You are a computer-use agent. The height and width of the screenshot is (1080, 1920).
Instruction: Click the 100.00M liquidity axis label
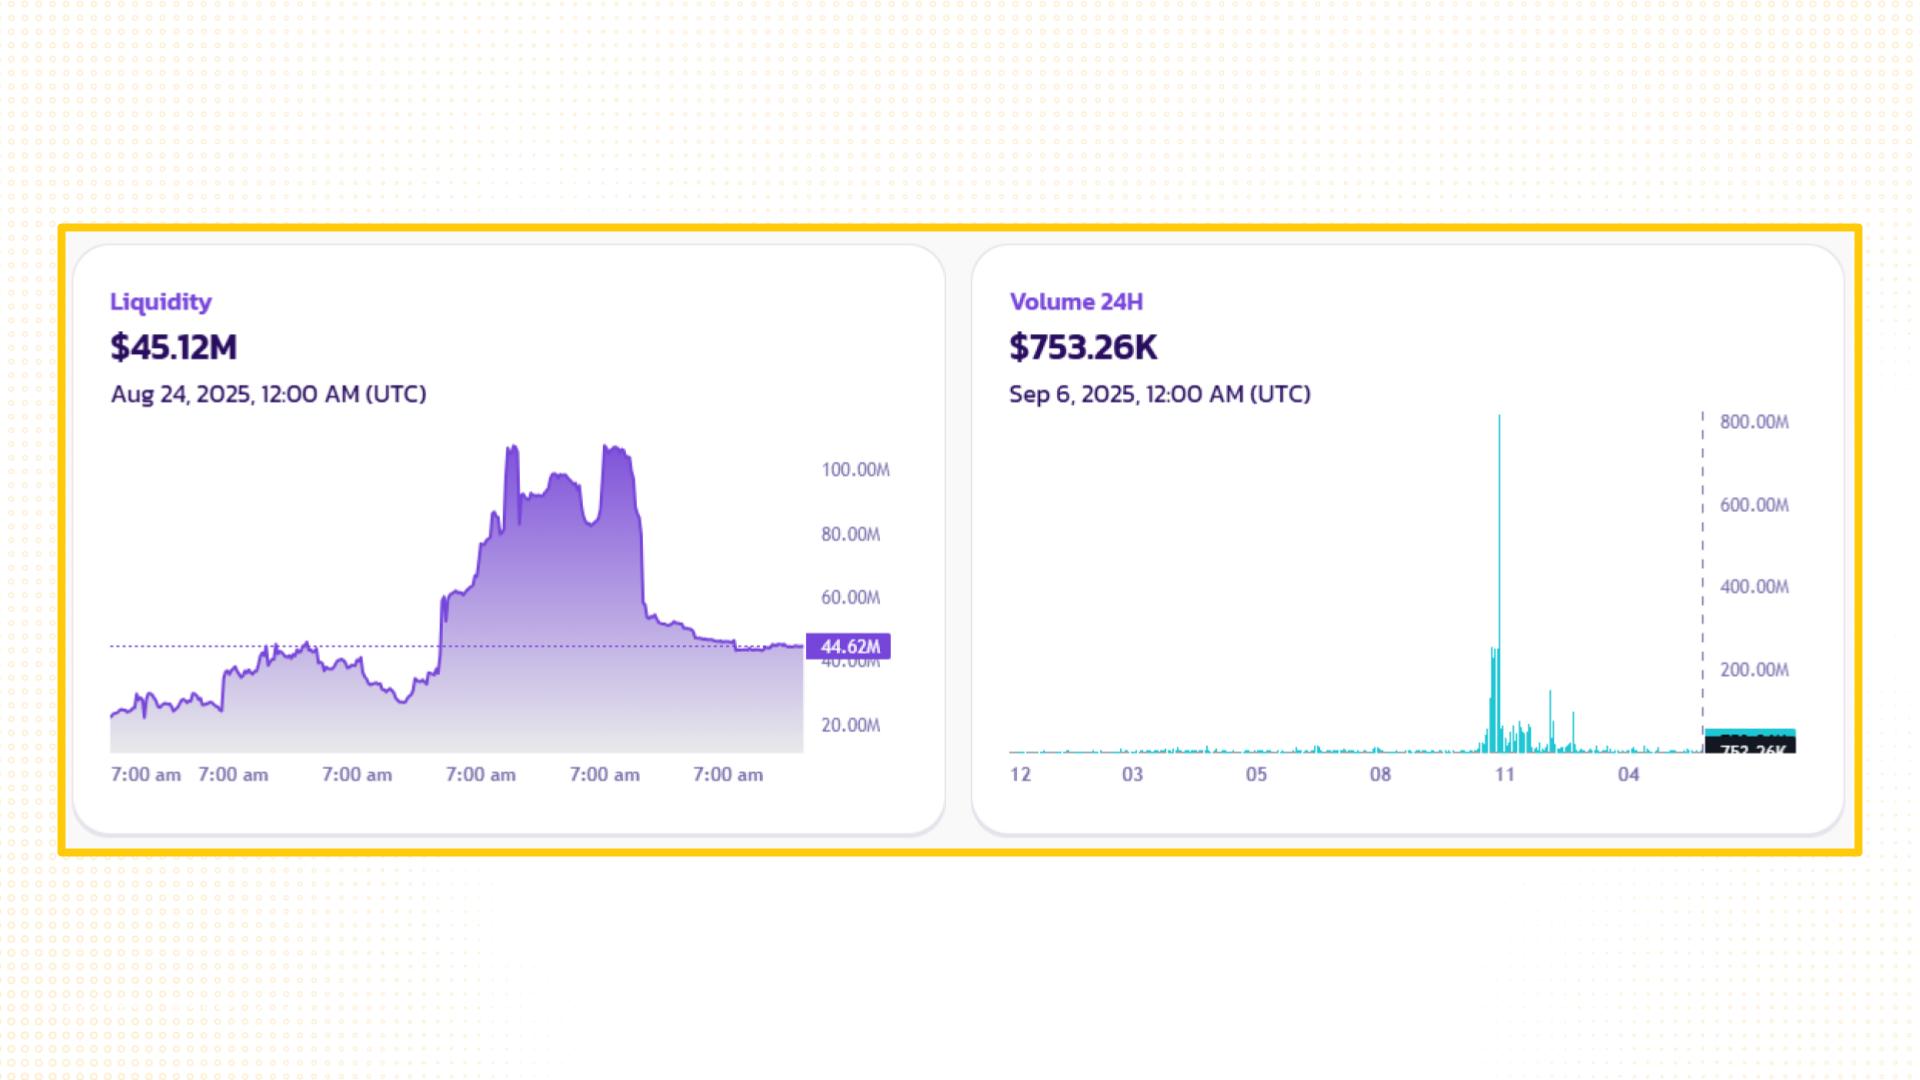(x=855, y=470)
